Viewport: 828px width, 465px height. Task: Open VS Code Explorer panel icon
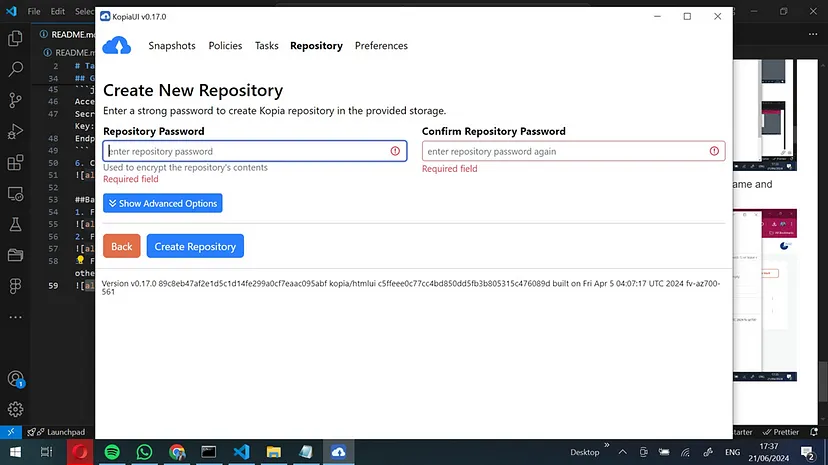click(15, 39)
